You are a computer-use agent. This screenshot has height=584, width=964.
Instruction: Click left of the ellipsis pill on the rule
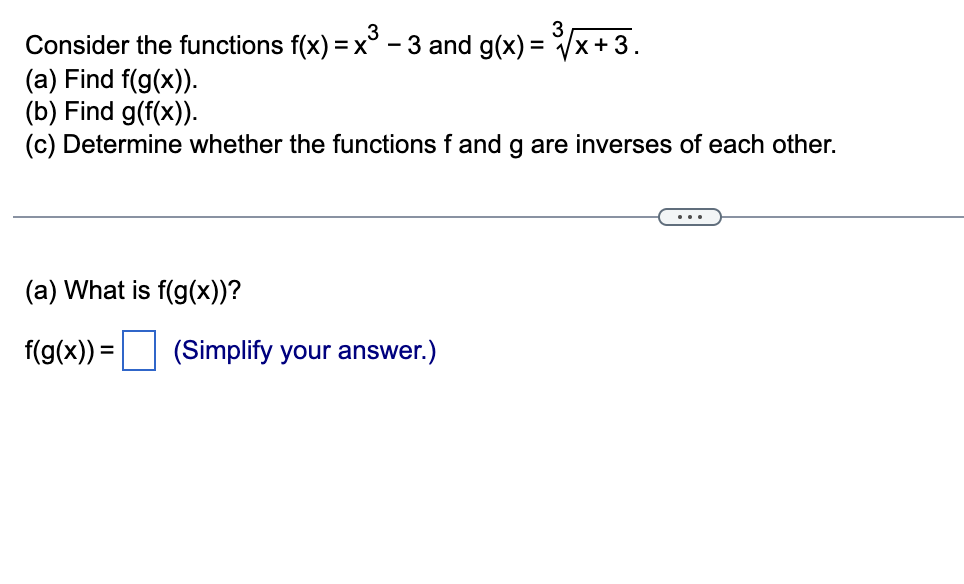(400, 216)
